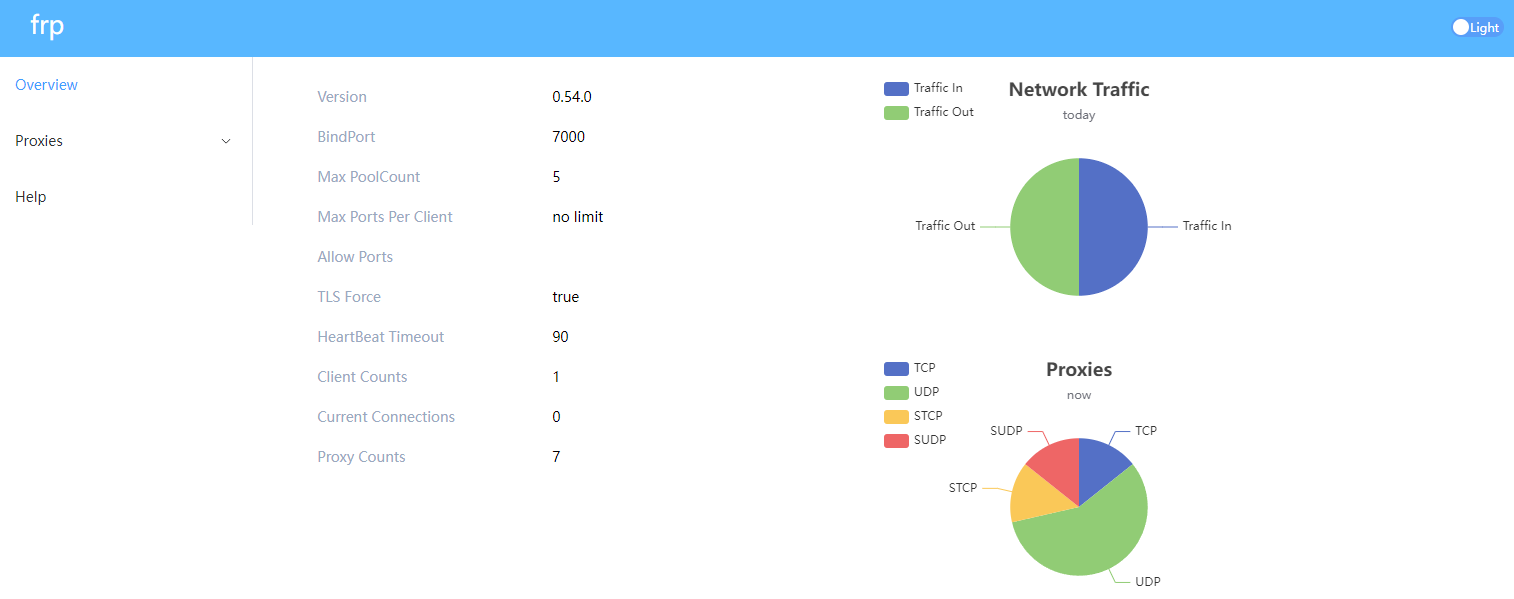Click the Version value 0.54.0
The width and height of the screenshot is (1514, 599).
(572, 97)
